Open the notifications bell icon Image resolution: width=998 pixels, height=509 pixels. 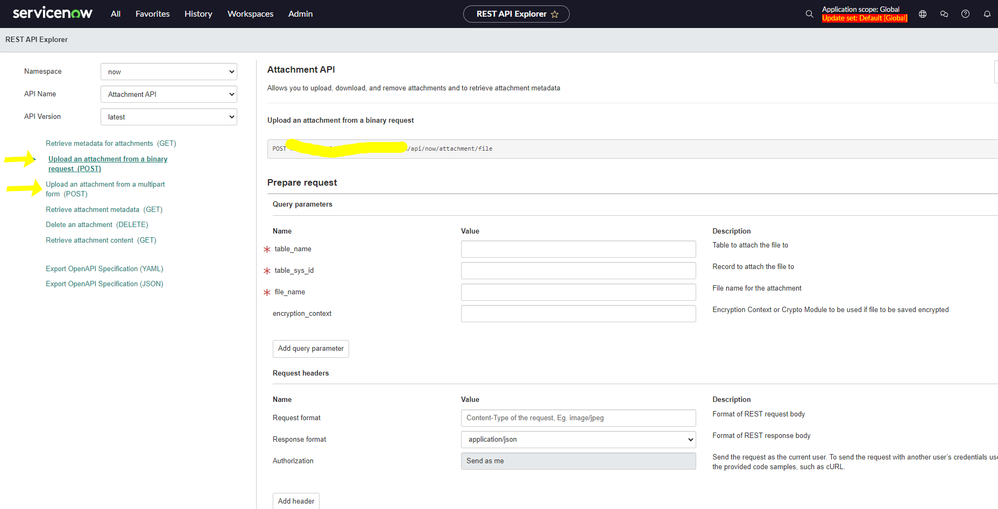(987, 14)
